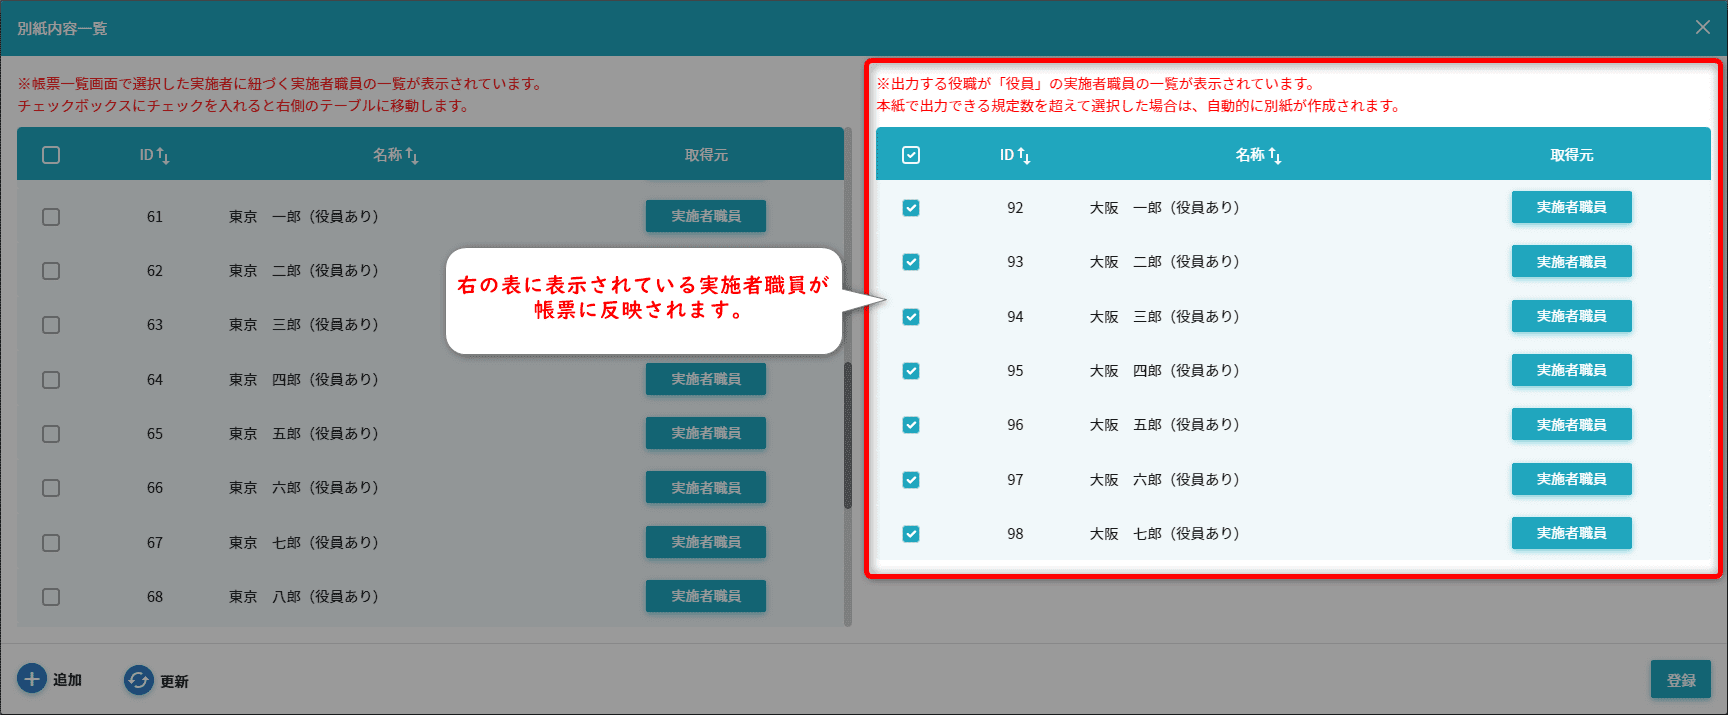Click the left table vertical scrollbar

848,435
